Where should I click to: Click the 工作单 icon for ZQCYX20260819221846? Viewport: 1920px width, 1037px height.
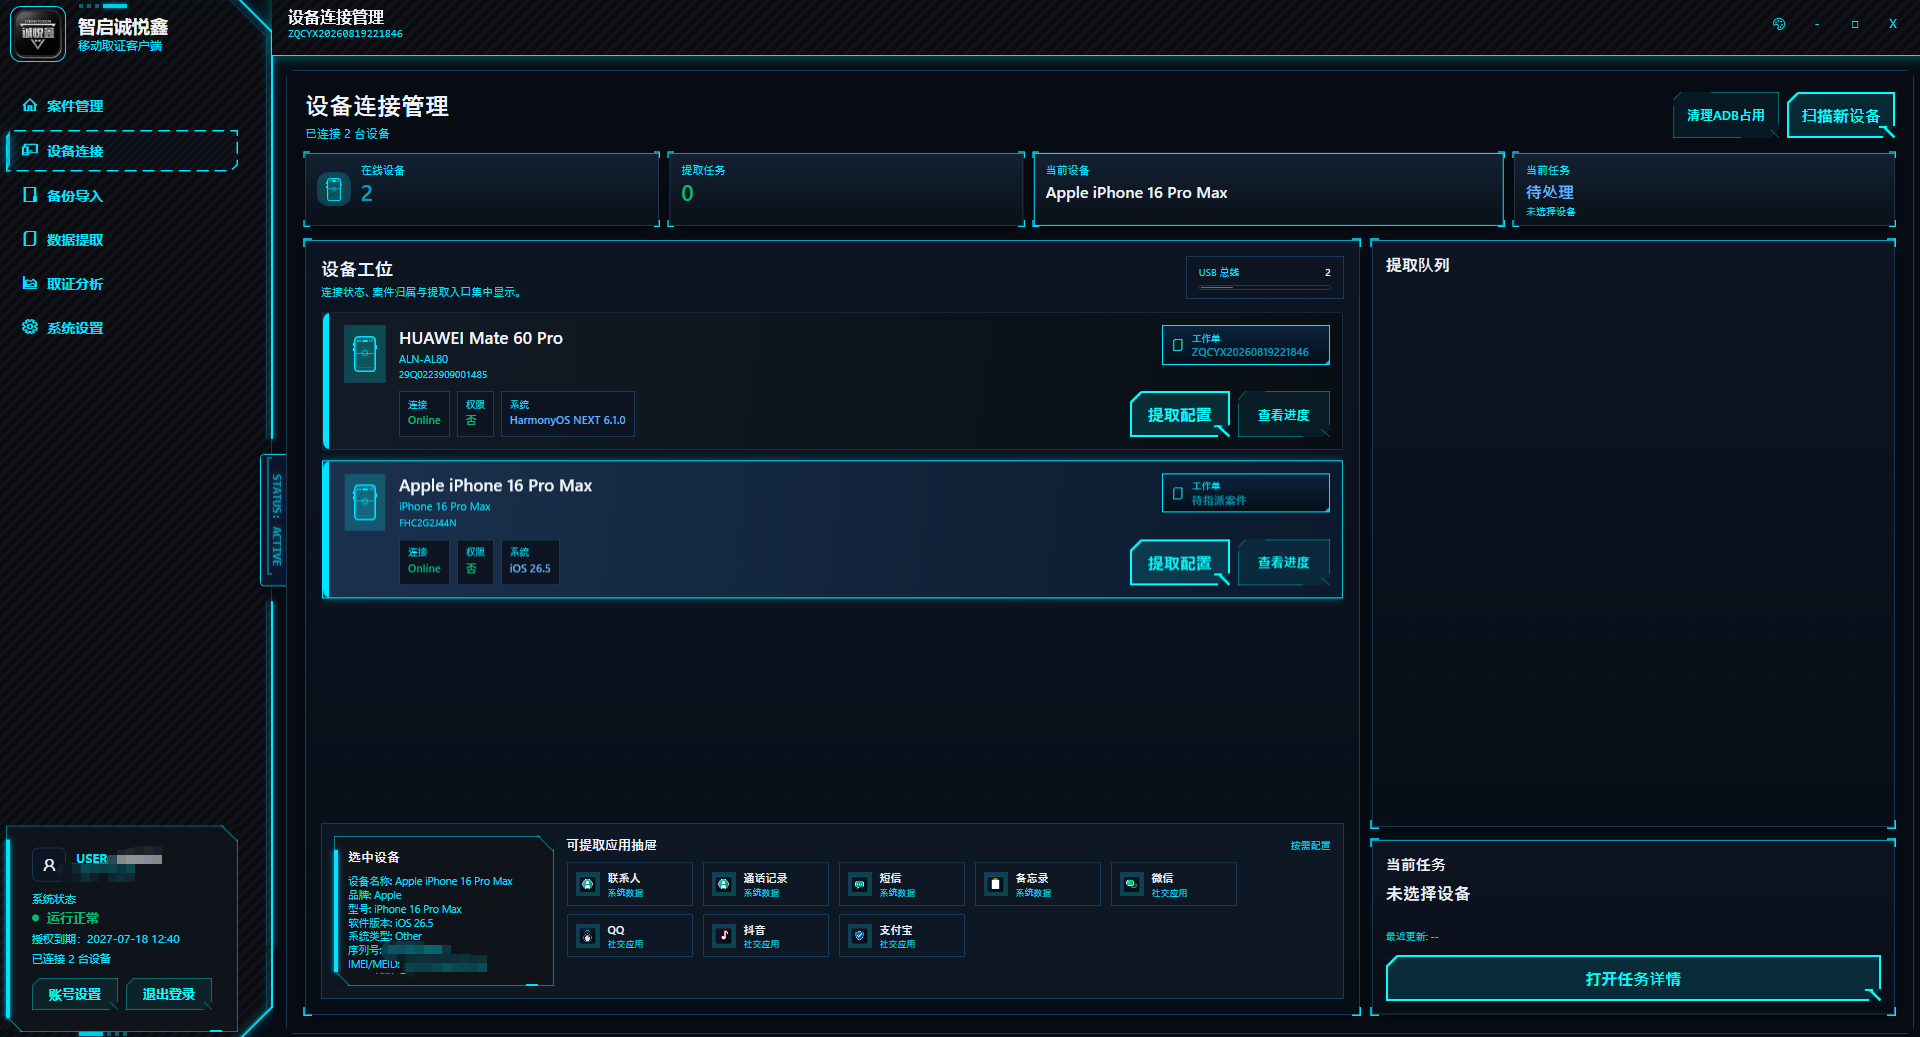point(1178,345)
